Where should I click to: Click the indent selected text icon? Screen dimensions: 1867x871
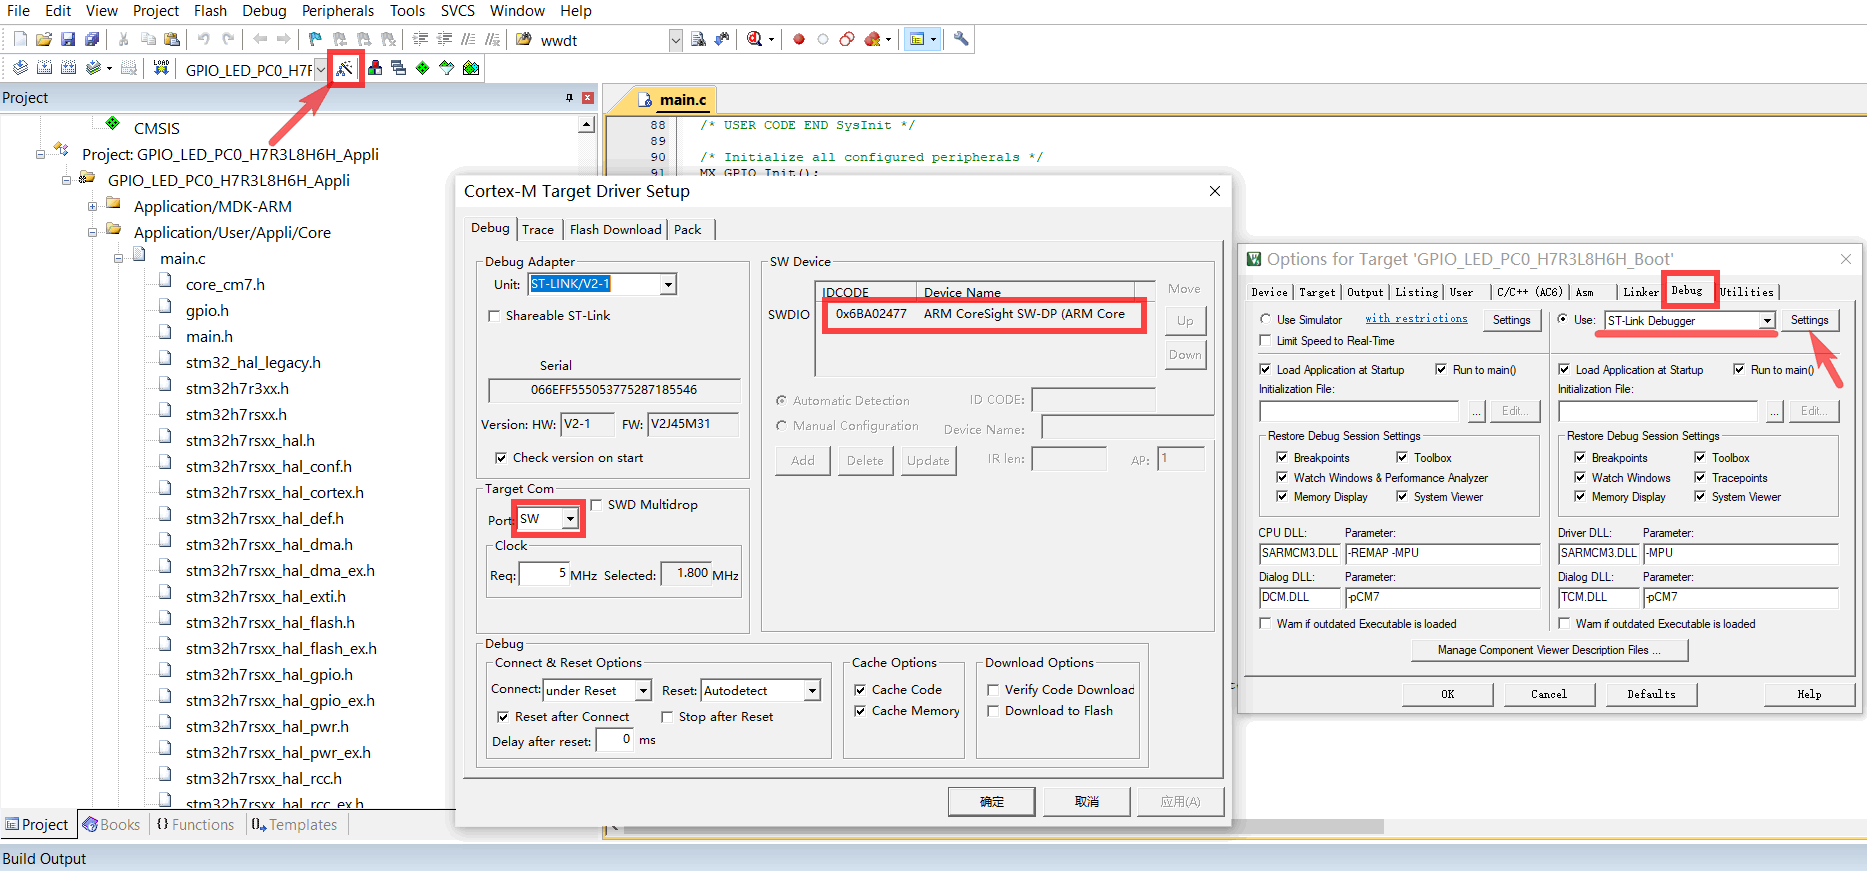420,39
